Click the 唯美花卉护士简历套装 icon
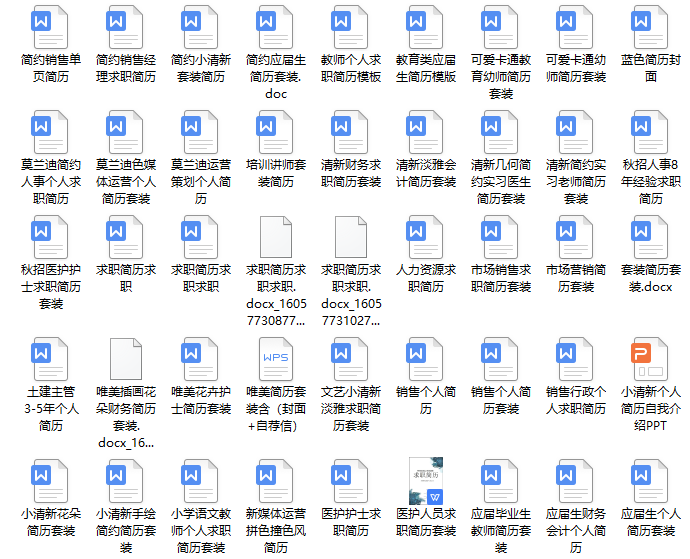Screen dimensions: 690x559 [200, 359]
